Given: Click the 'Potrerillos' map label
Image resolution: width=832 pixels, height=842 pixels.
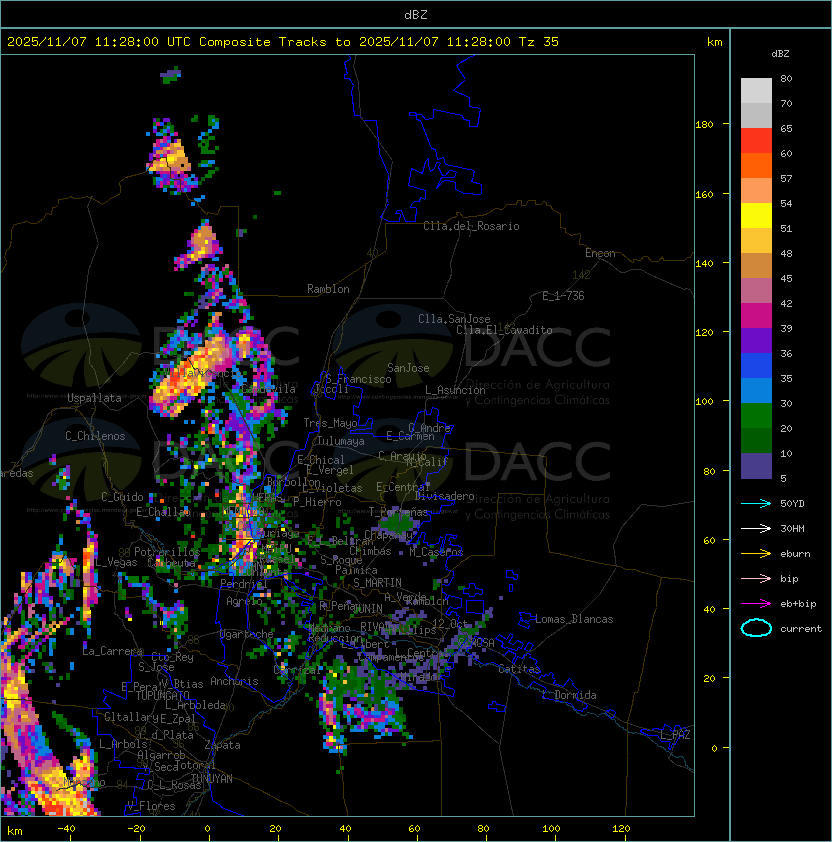Looking at the screenshot, I should click(167, 551).
